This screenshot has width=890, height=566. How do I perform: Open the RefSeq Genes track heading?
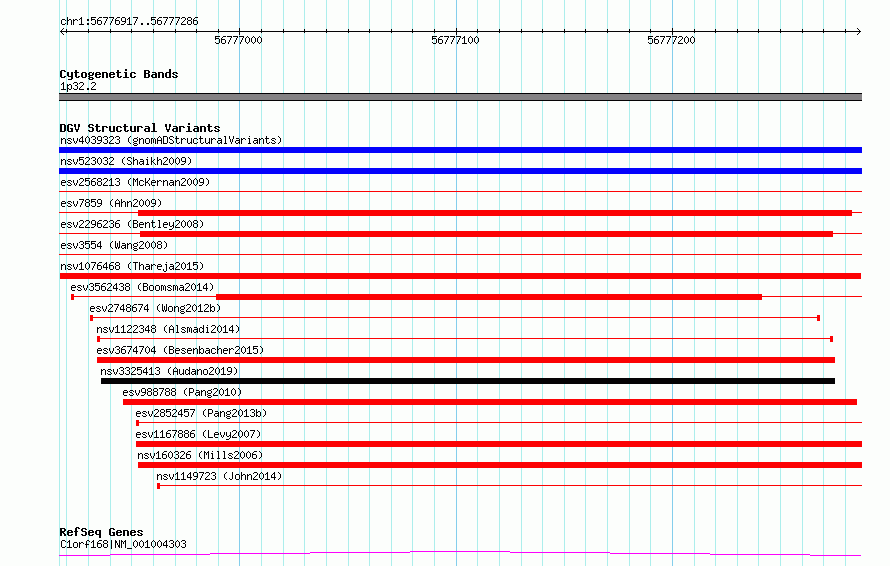pyautogui.click(x=101, y=532)
